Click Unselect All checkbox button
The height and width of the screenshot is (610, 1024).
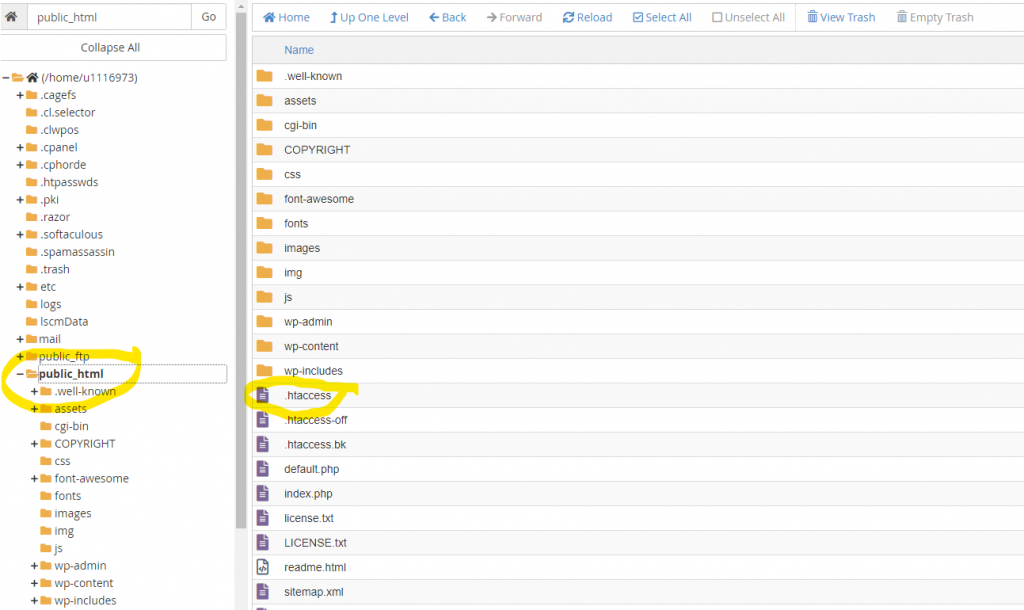[748, 17]
